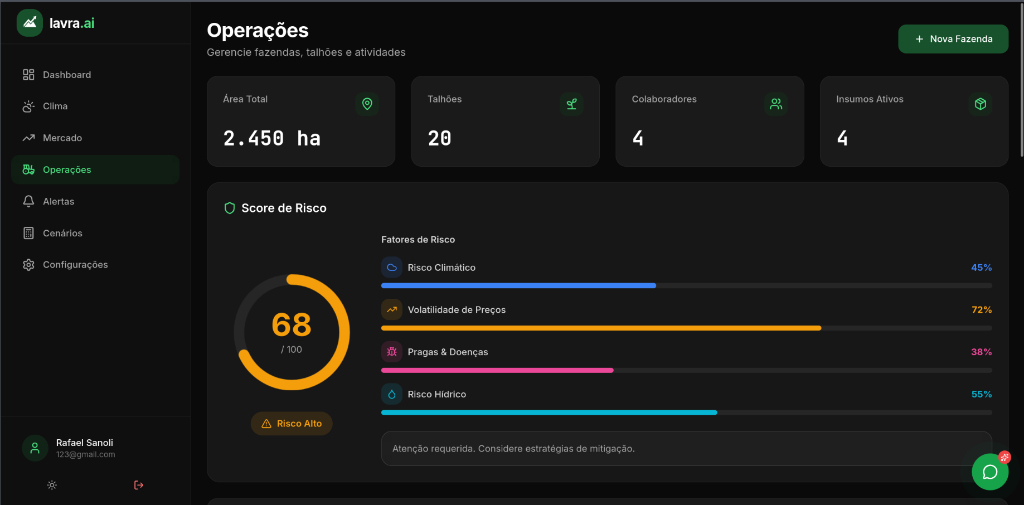The height and width of the screenshot is (505, 1024).
Task: Select Cenários in the sidebar
Action: pyautogui.click(x=62, y=233)
